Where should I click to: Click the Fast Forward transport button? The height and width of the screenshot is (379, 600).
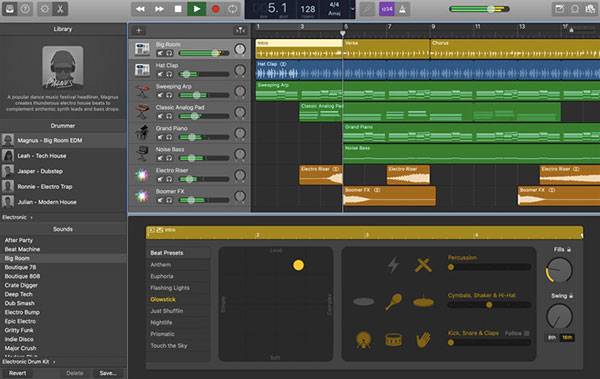point(159,9)
